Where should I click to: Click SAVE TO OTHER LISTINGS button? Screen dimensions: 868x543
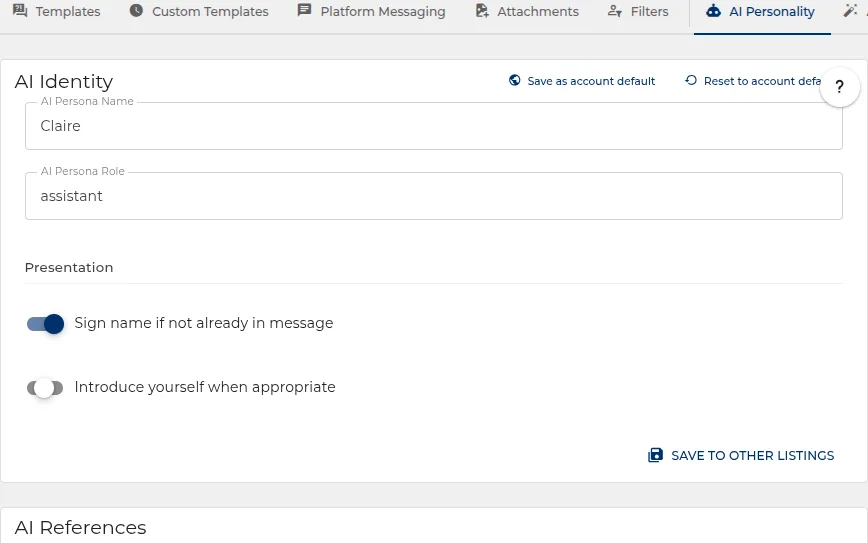pos(741,456)
